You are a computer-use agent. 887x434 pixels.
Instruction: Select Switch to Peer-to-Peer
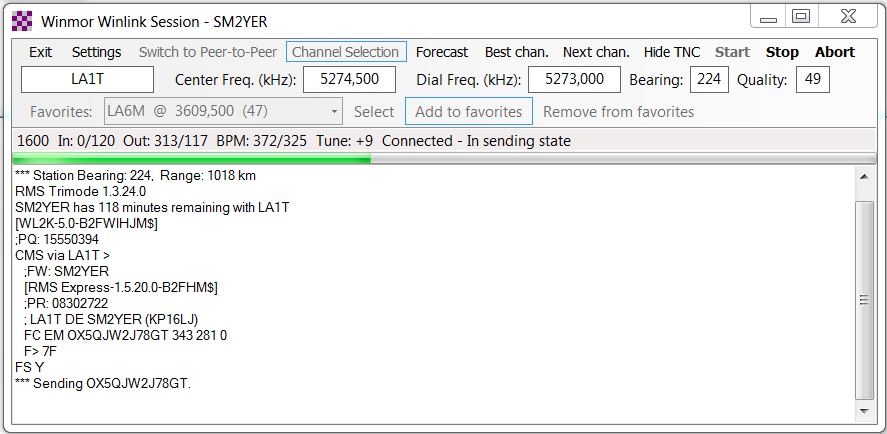(208, 52)
